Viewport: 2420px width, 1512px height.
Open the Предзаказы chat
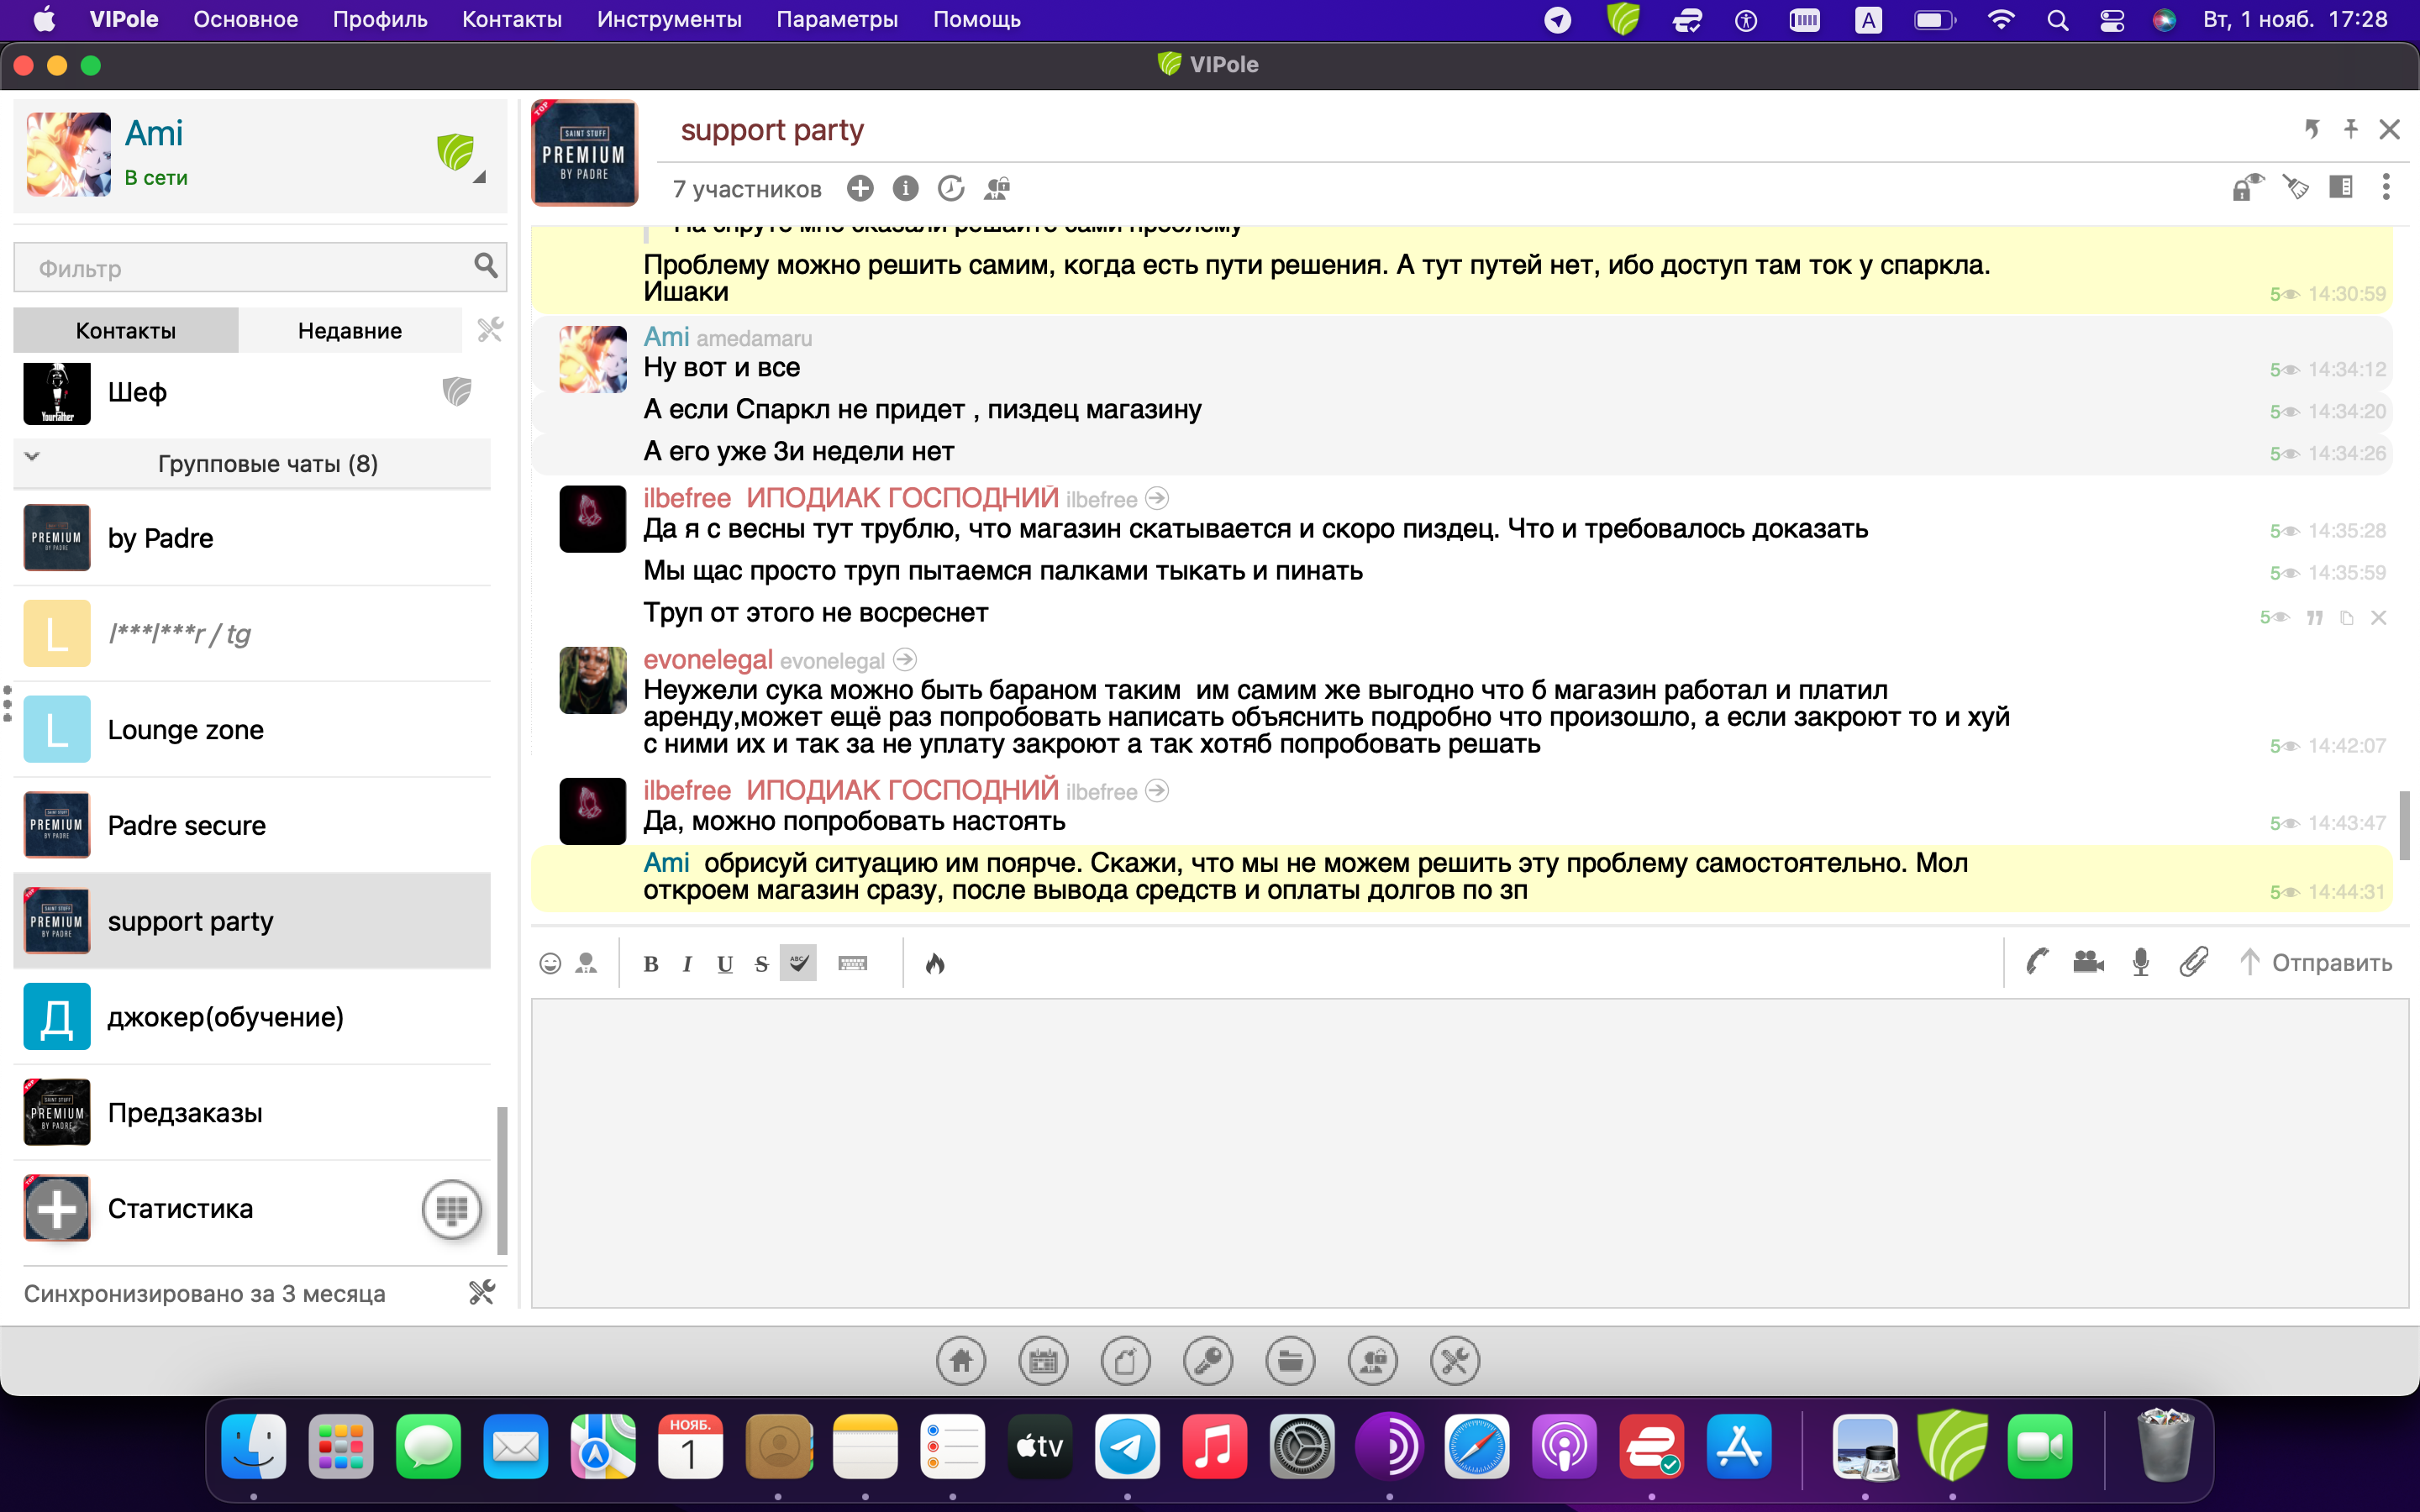[x=252, y=1112]
